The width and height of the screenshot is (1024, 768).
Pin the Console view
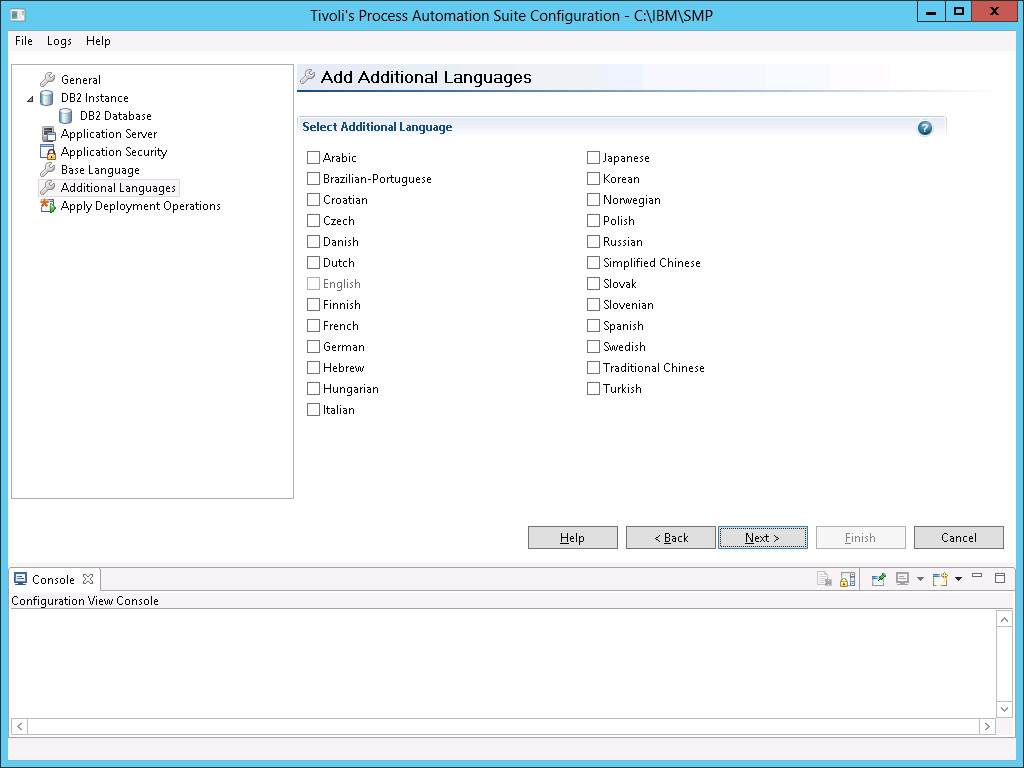coord(879,579)
